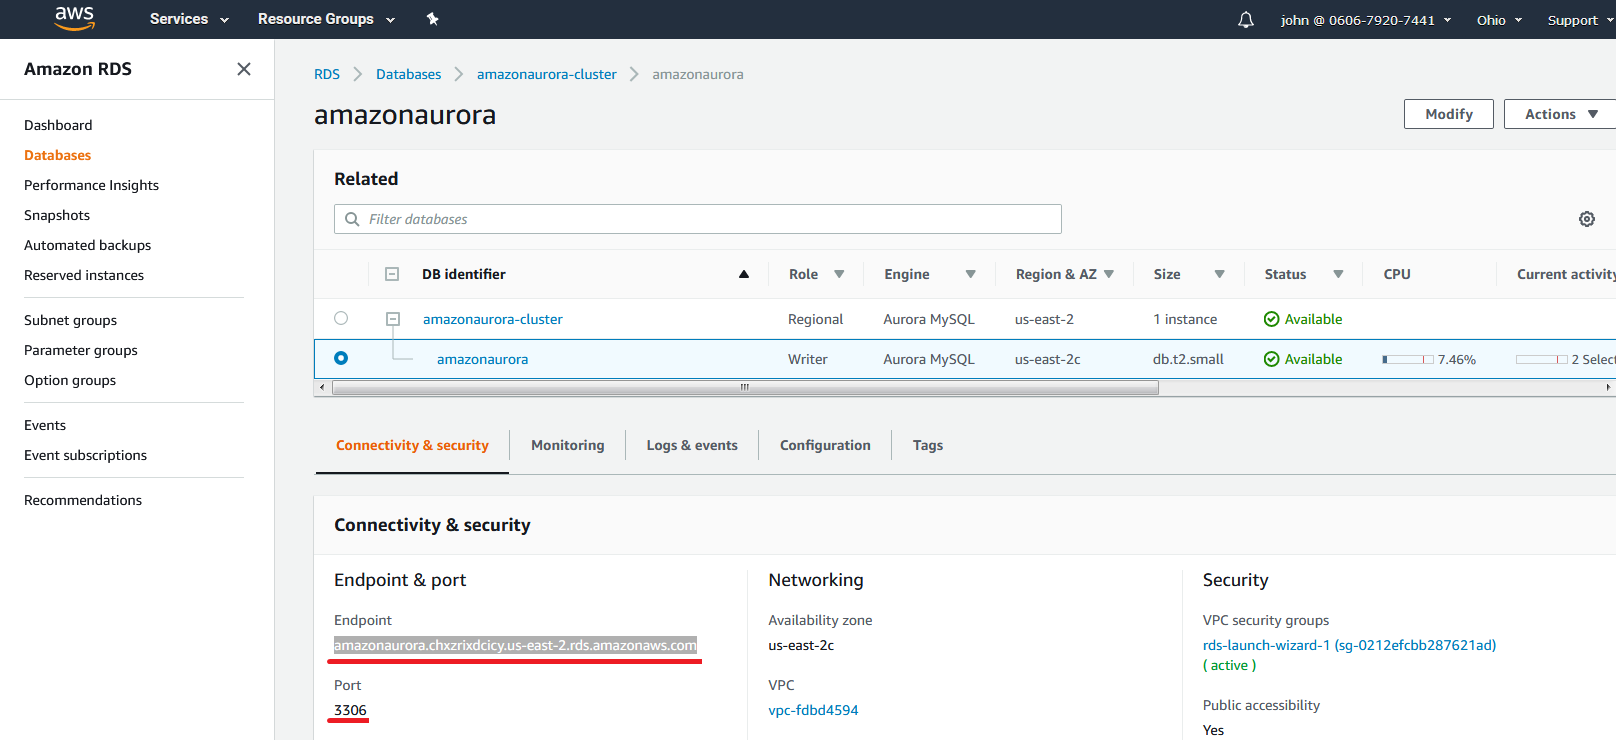
Task: Open the Support menu
Action: pyautogui.click(x=1580, y=20)
